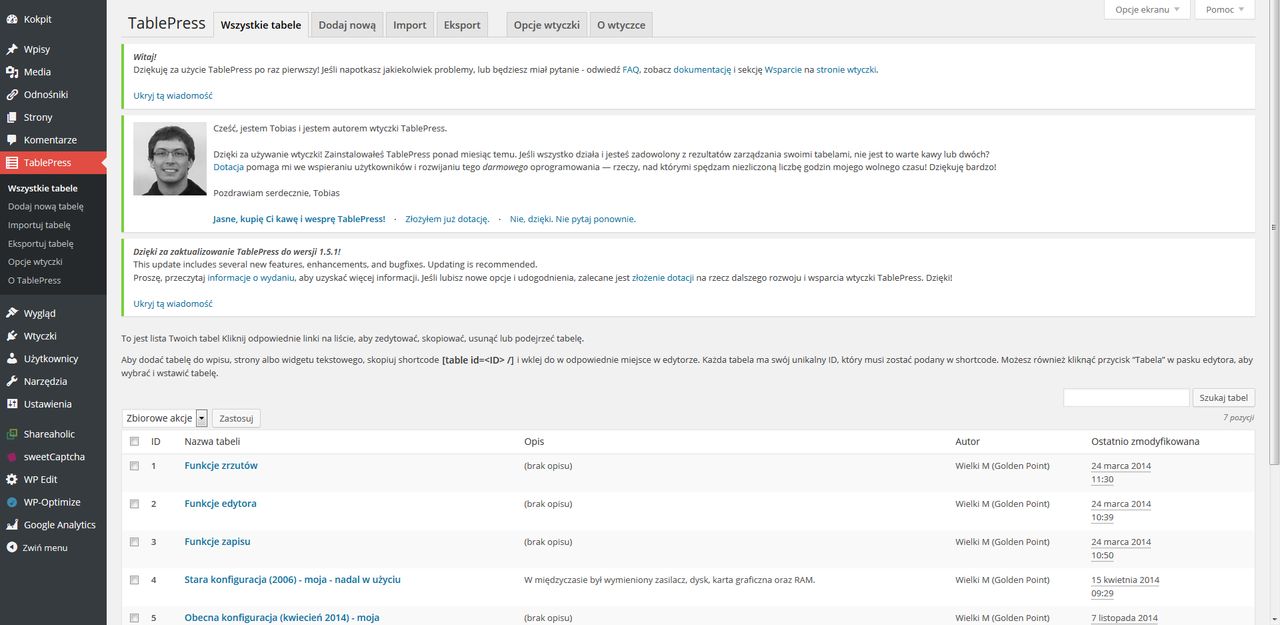The height and width of the screenshot is (625, 1280).
Task: Open Stara konfiguracja (2006) table link
Action: point(292,580)
